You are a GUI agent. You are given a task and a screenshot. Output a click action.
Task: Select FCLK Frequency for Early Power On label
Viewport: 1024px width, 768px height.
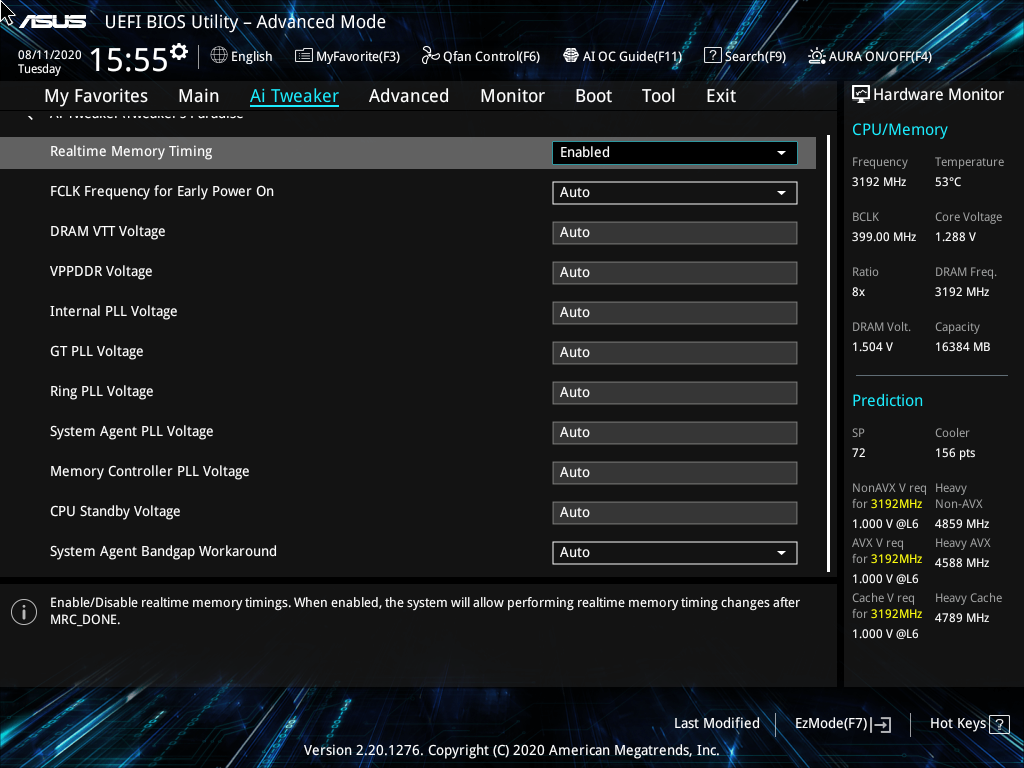point(162,191)
